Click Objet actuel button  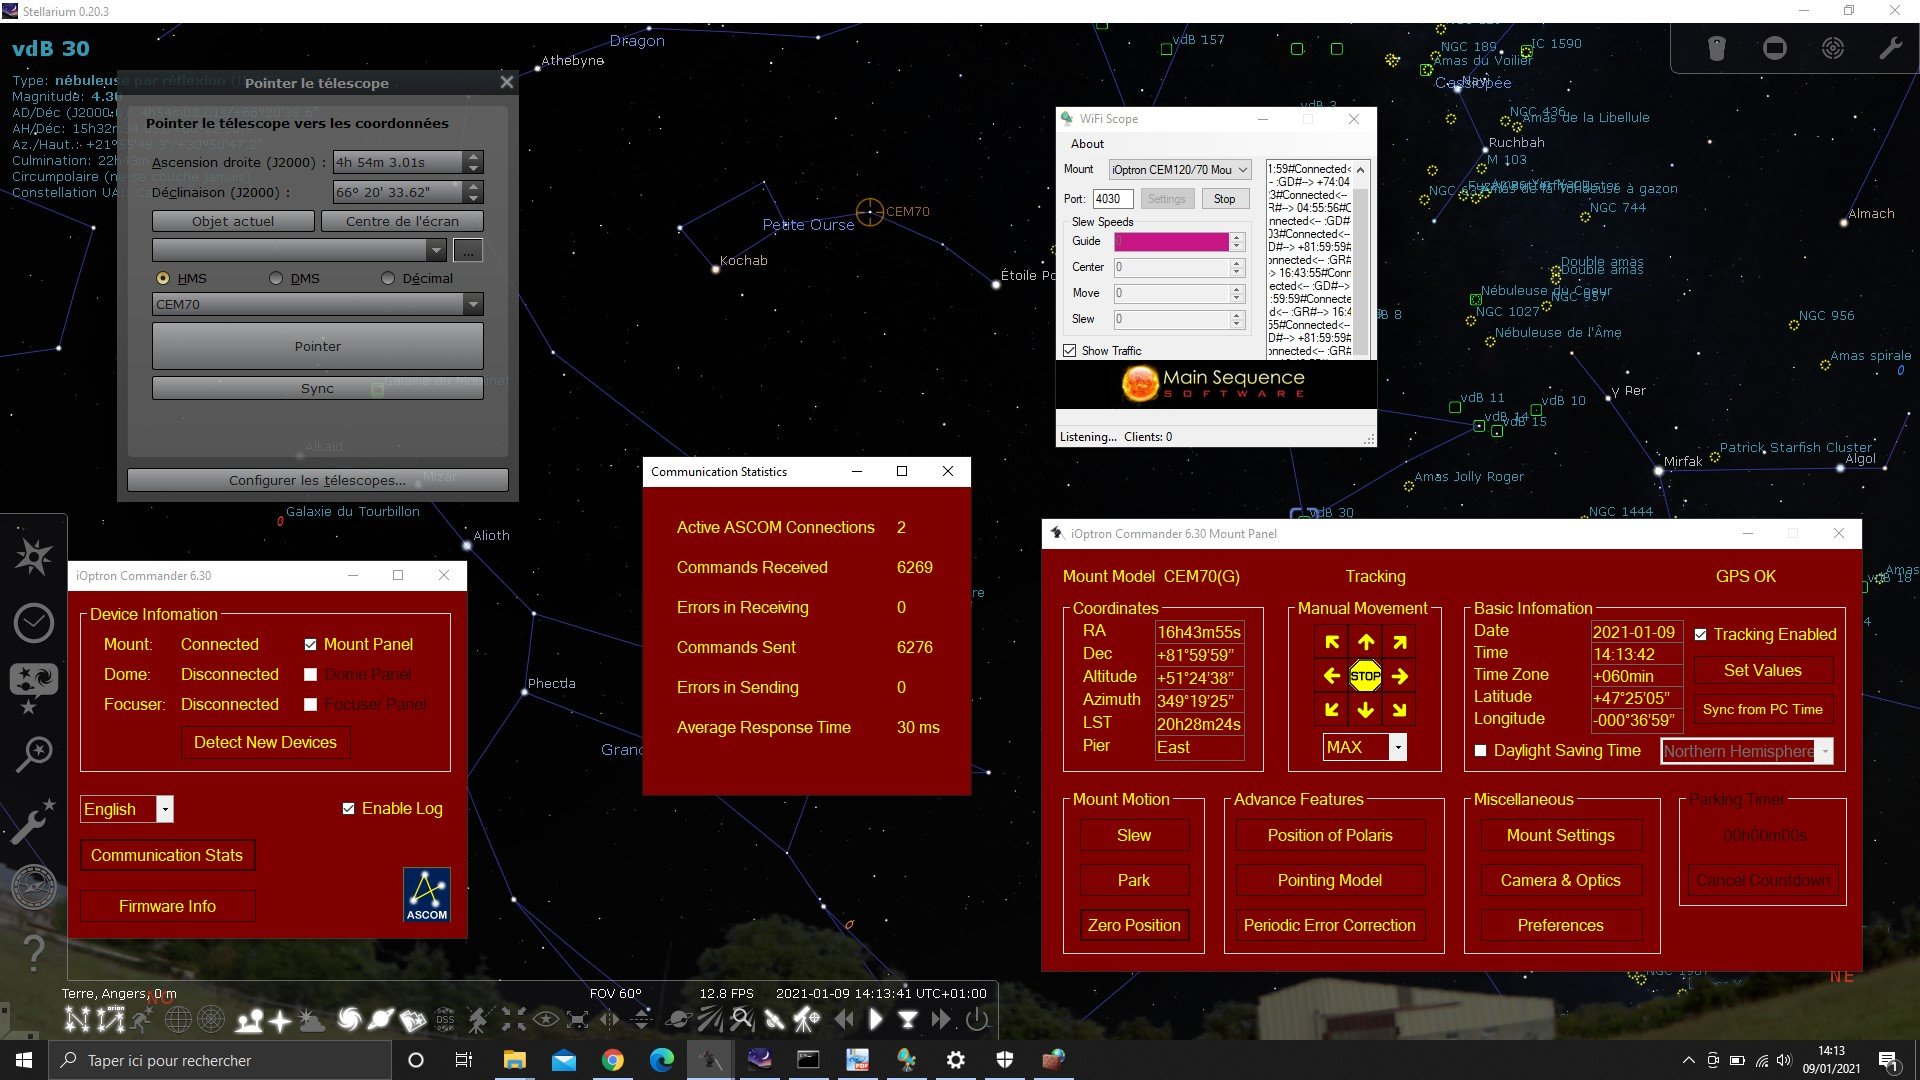pyautogui.click(x=233, y=221)
